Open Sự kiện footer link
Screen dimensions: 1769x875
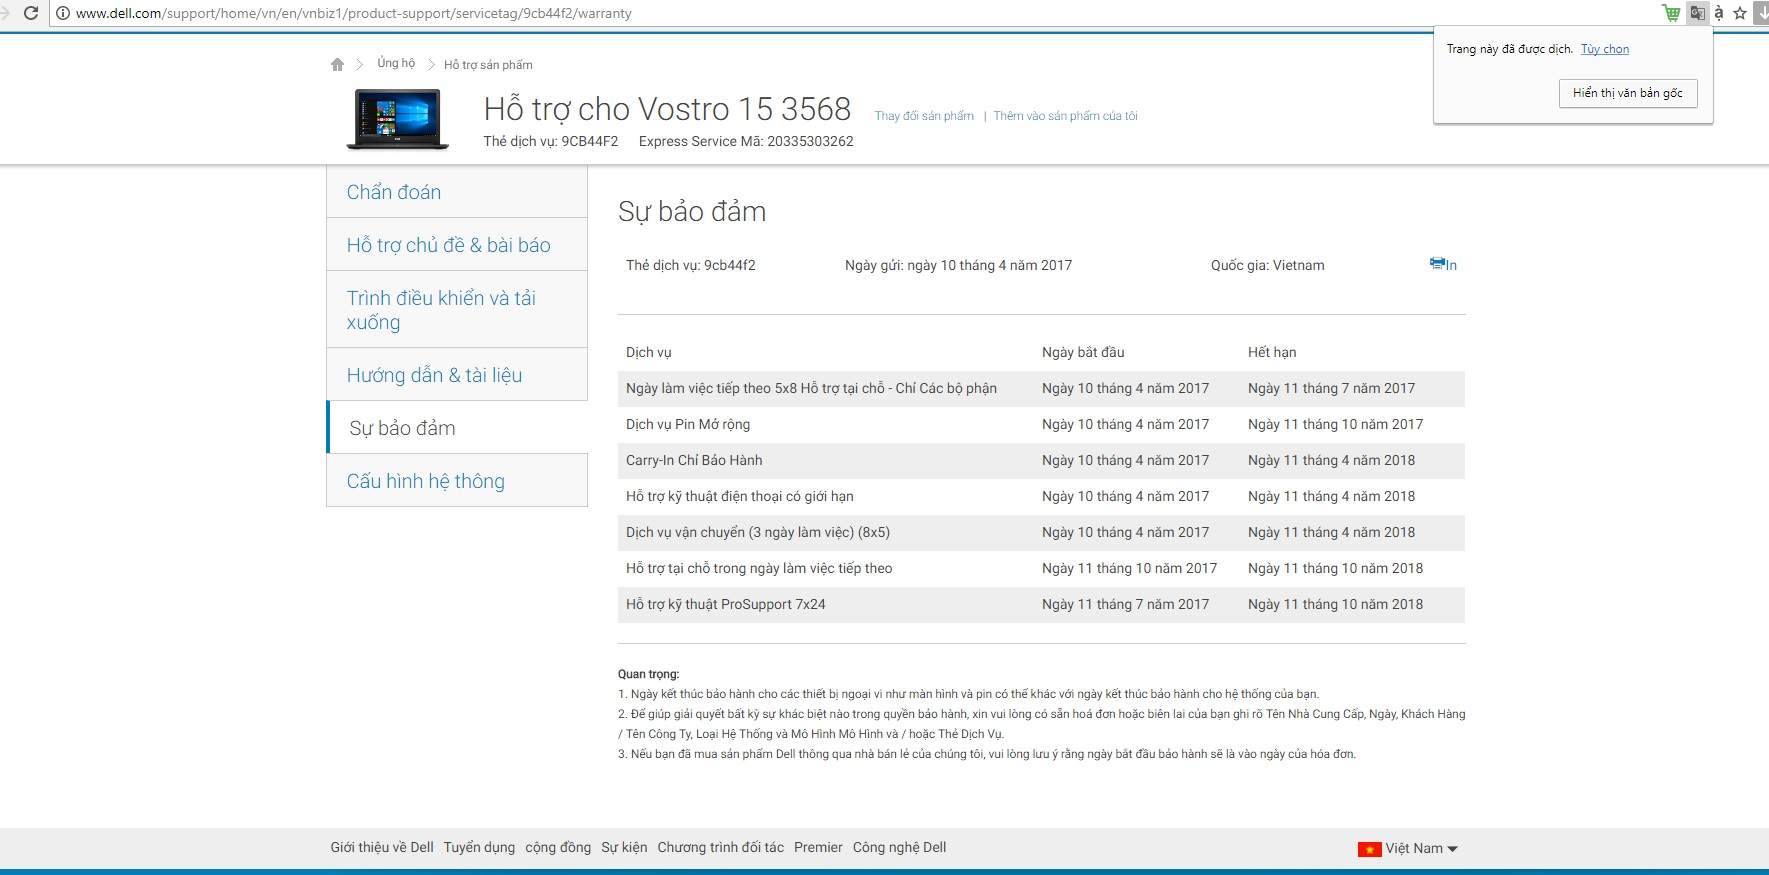point(624,847)
